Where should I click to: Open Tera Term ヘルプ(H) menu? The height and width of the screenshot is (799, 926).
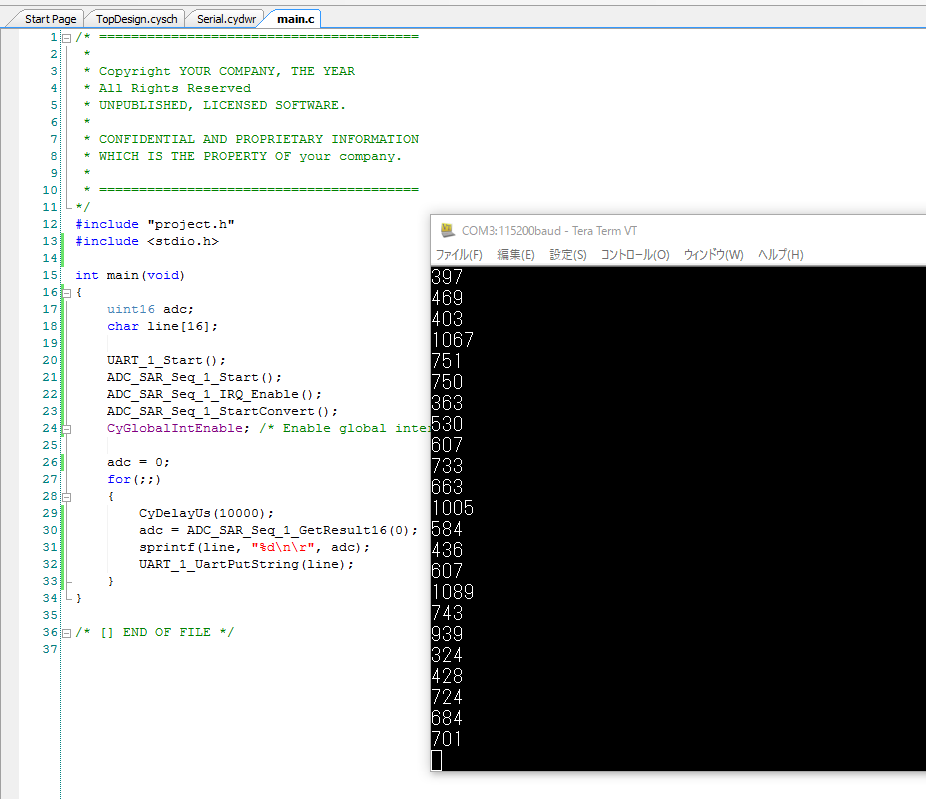point(780,255)
